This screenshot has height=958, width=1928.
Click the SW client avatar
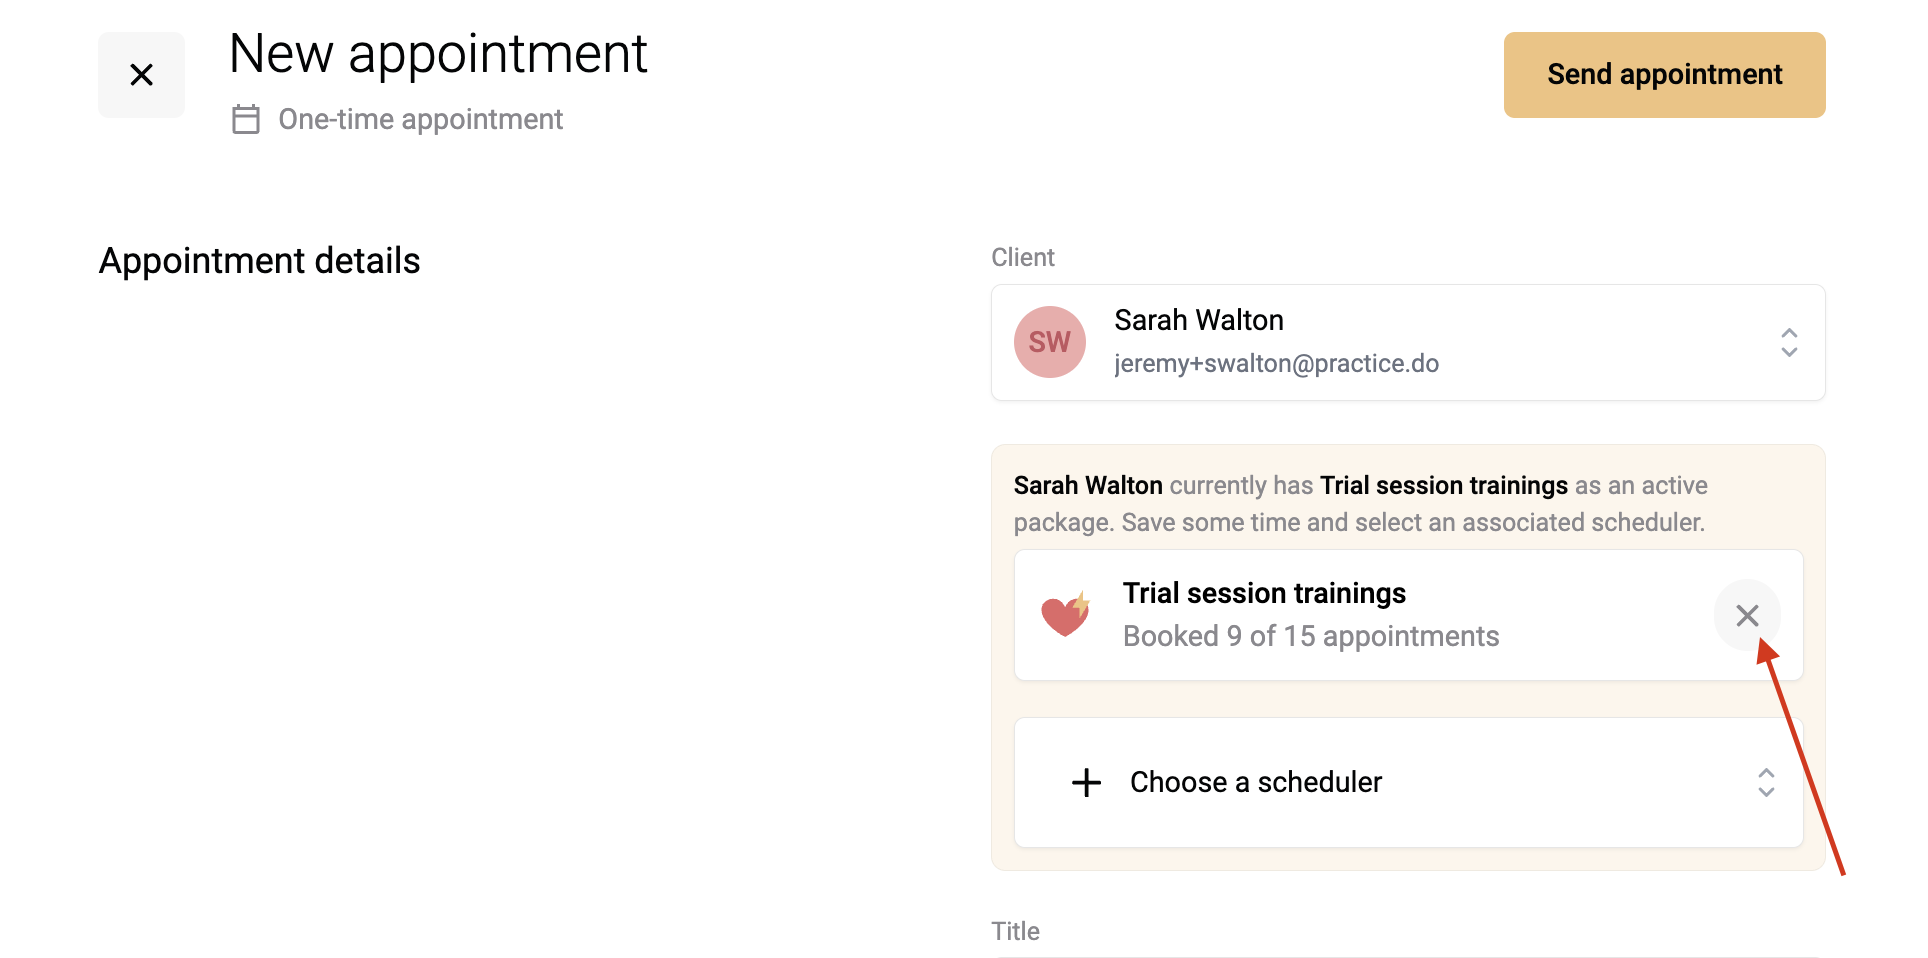coord(1050,342)
